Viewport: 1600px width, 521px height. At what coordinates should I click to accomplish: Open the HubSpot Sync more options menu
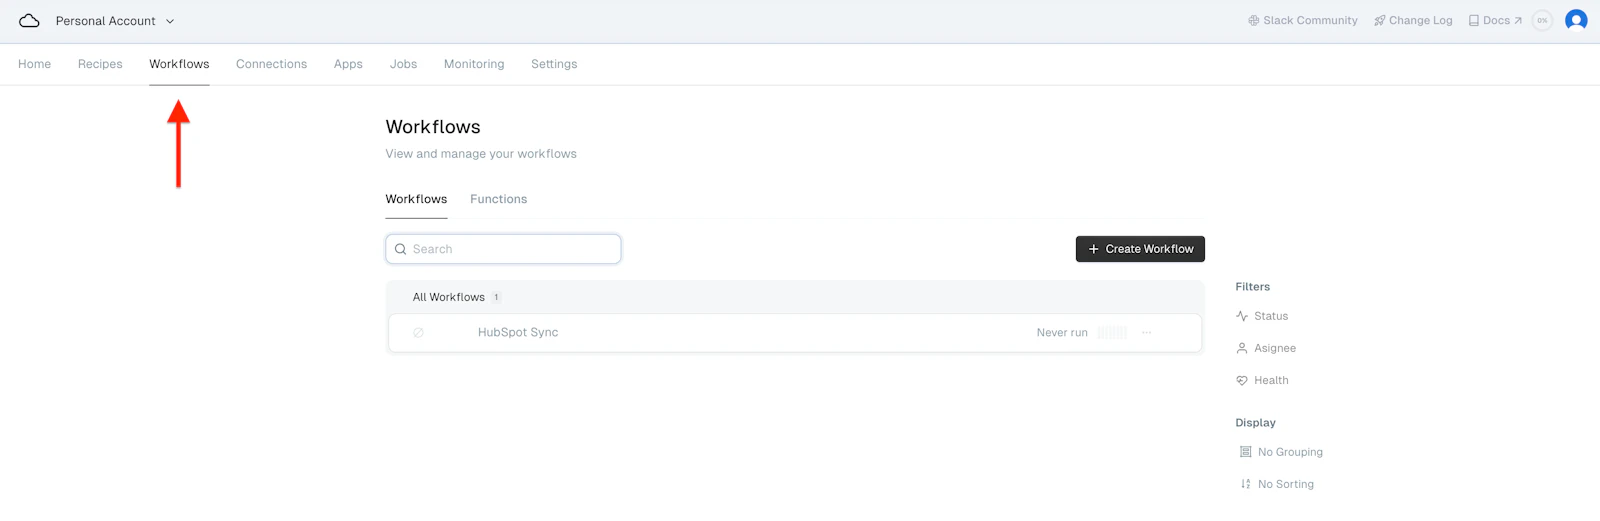click(x=1146, y=333)
